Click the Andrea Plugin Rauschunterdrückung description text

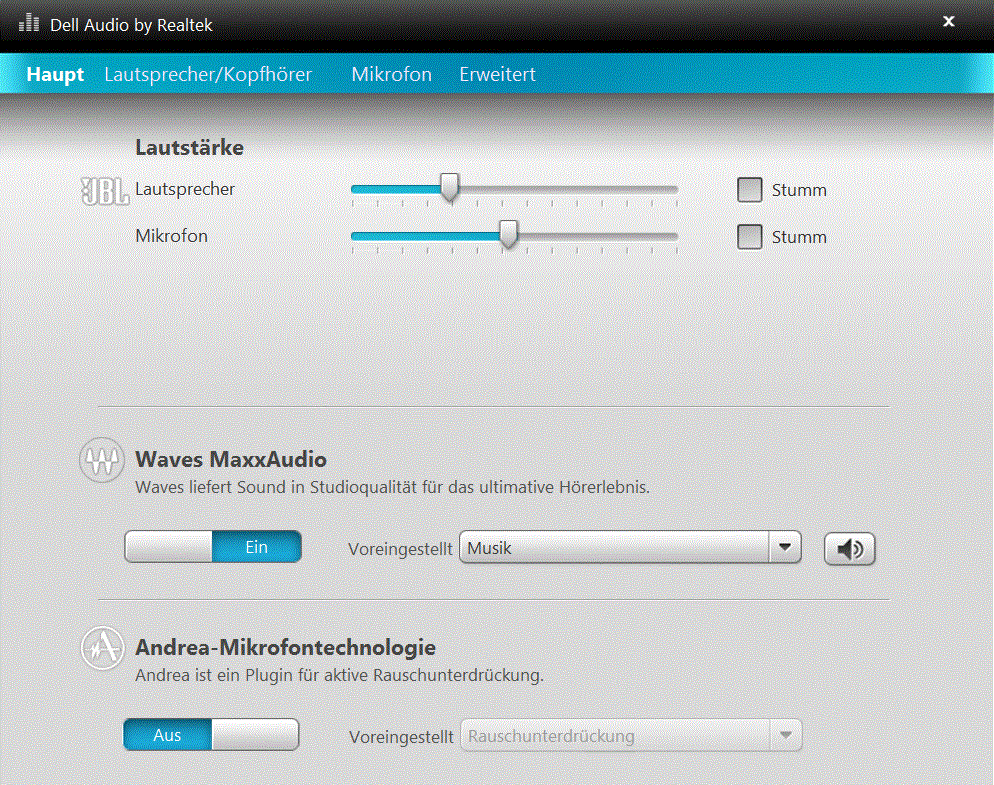pos(339,675)
